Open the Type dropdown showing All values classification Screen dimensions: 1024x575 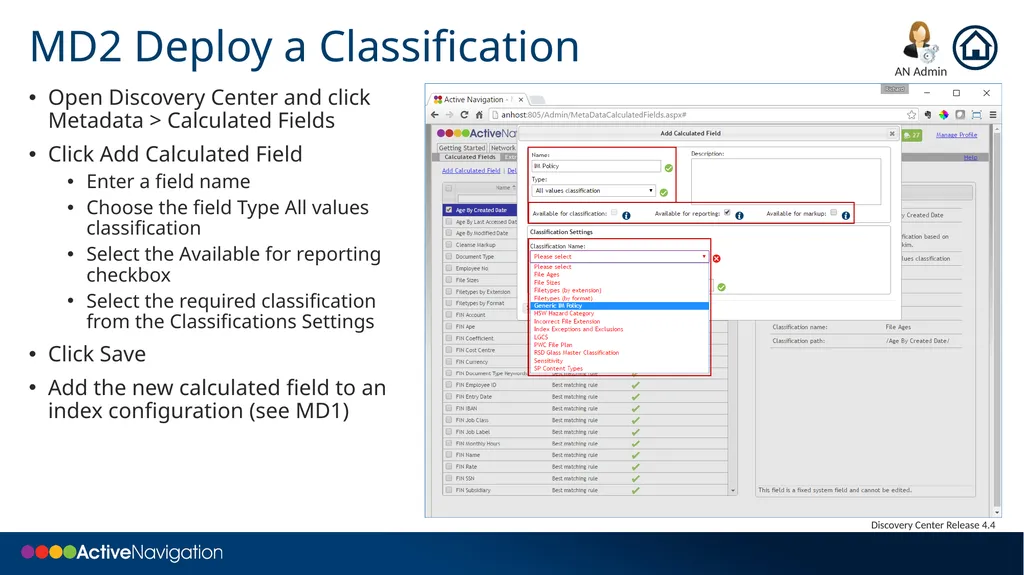coord(594,191)
